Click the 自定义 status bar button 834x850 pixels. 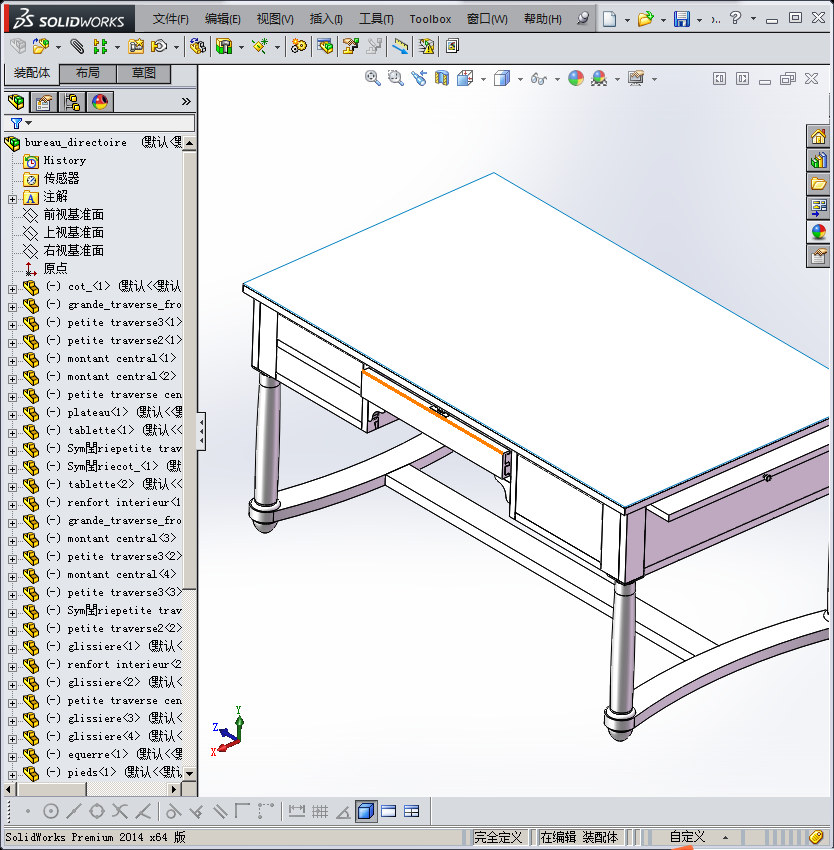tap(687, 837)
